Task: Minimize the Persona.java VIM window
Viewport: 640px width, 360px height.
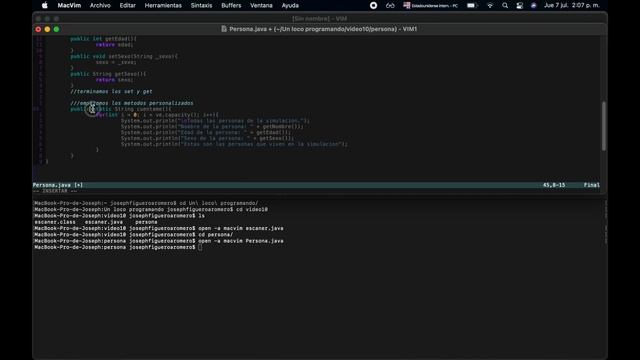Action: click(47, 29)
